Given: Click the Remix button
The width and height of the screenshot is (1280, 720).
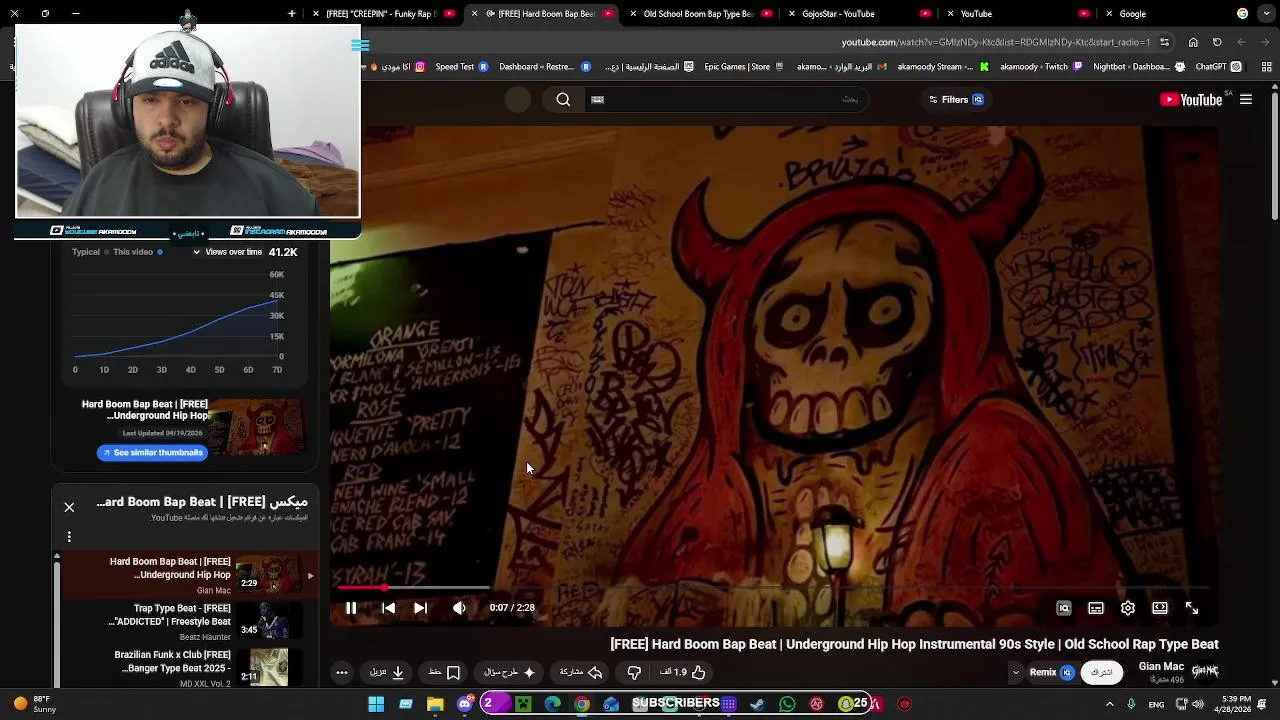Looking at the screenshot, I should pyautogui.click(x=1051, y=672).
